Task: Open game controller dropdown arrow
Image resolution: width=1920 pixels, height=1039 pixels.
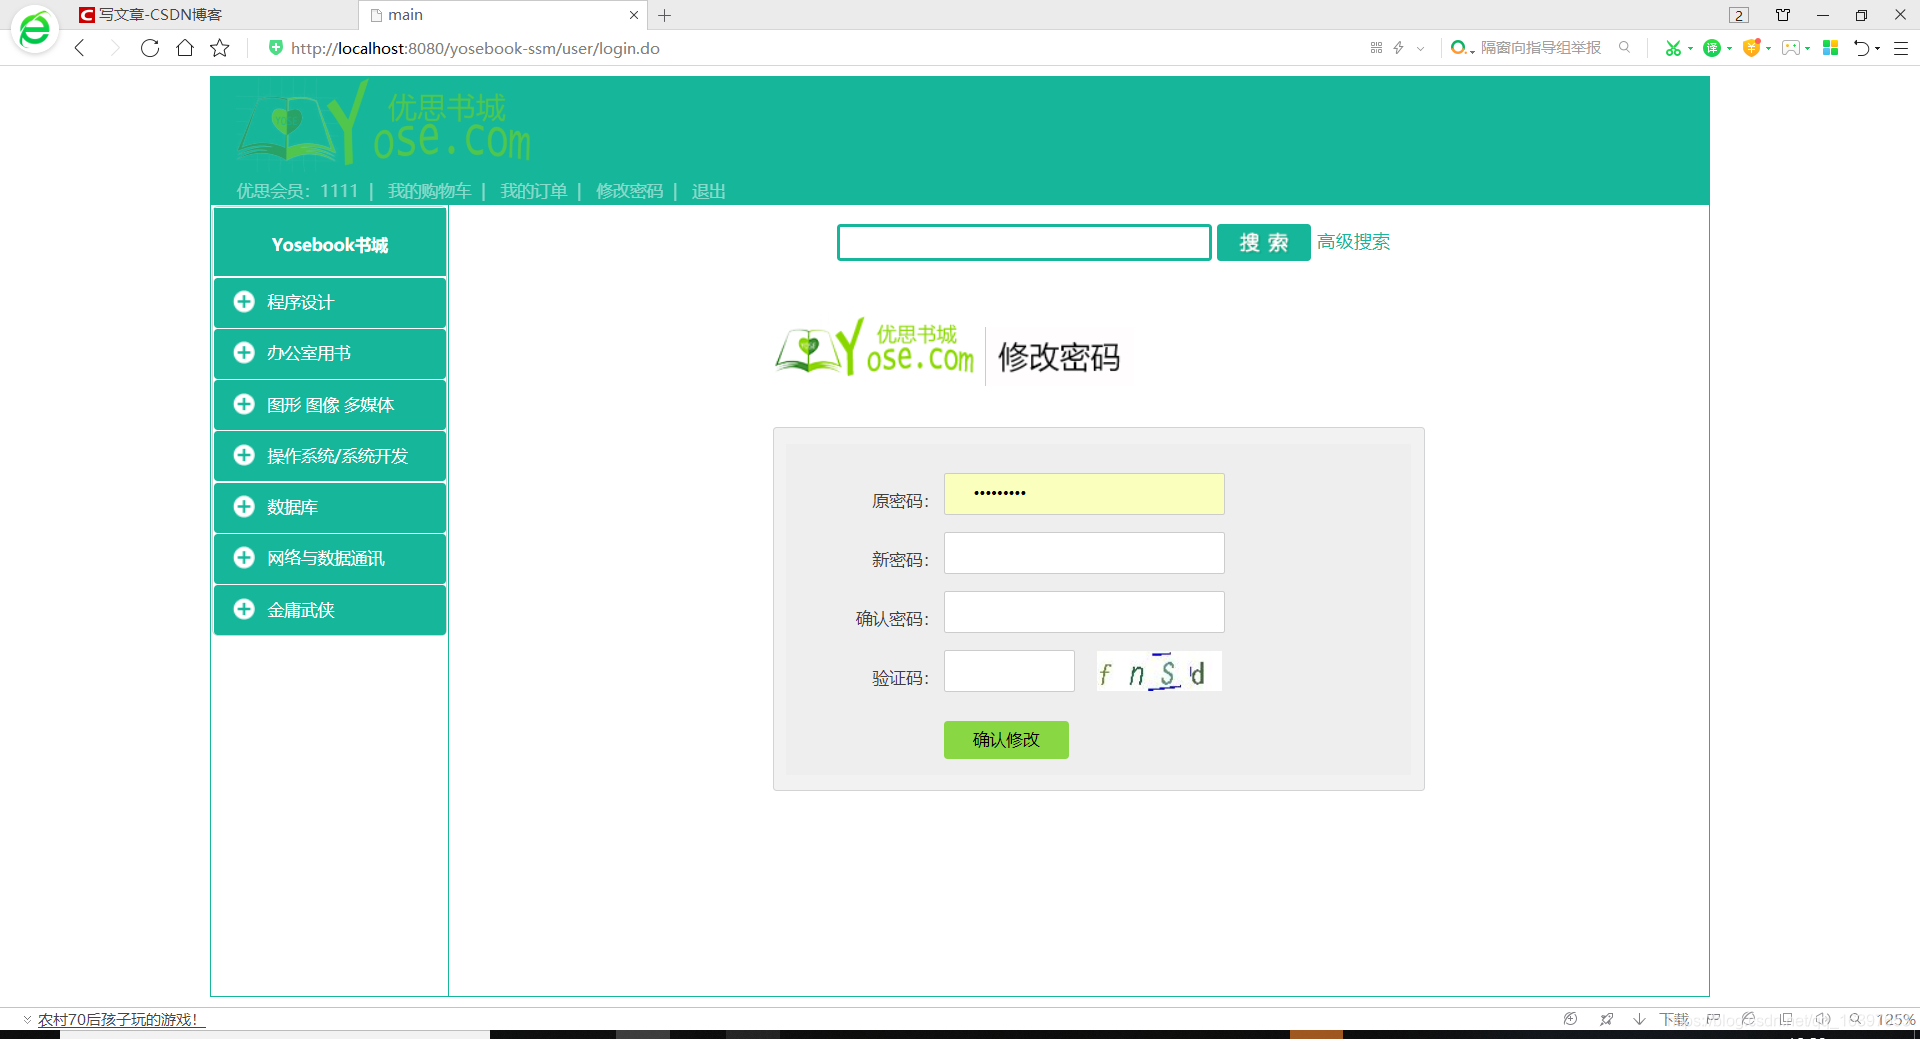Action: pyautogui.click(x=1807, y=48)
